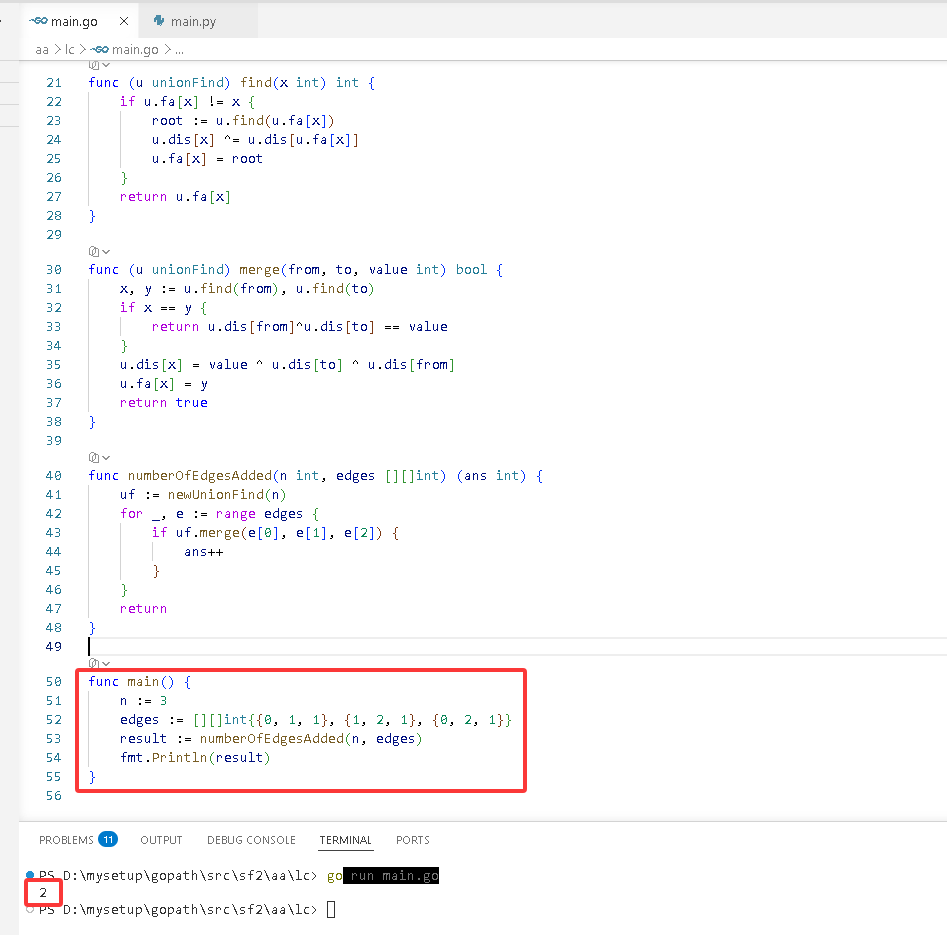Screen dimensions: 947x935
Task: Close the main.go editor tab
Action: (x=124, y=21)
